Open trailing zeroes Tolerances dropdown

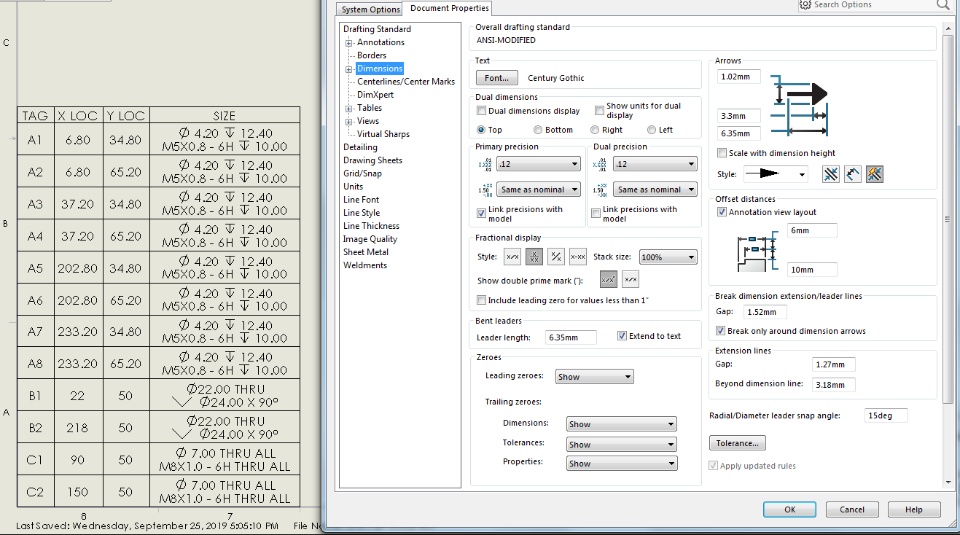621,444
